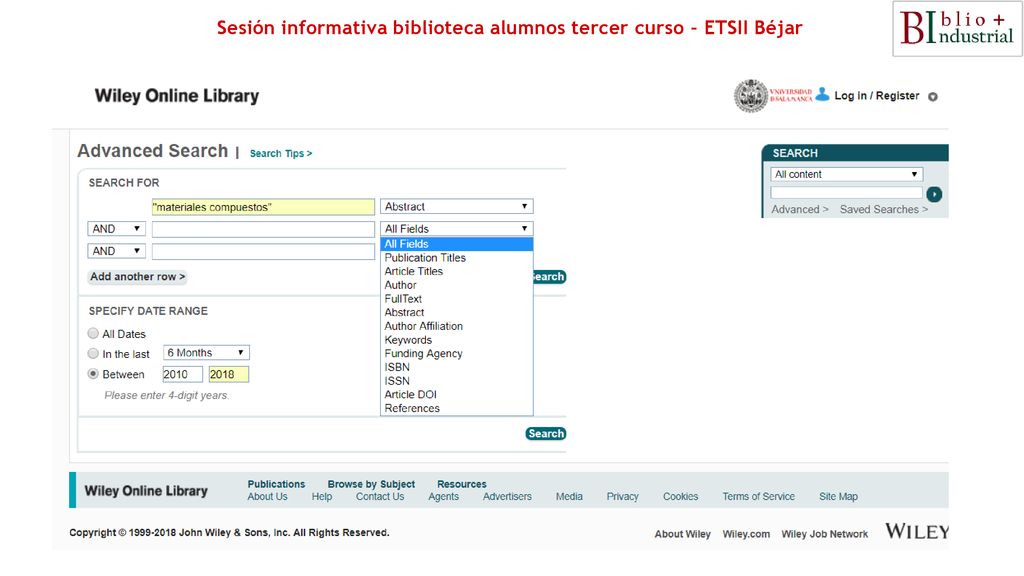
Task: Open the 6 Months period dropdown
Action: click(206, 353)
